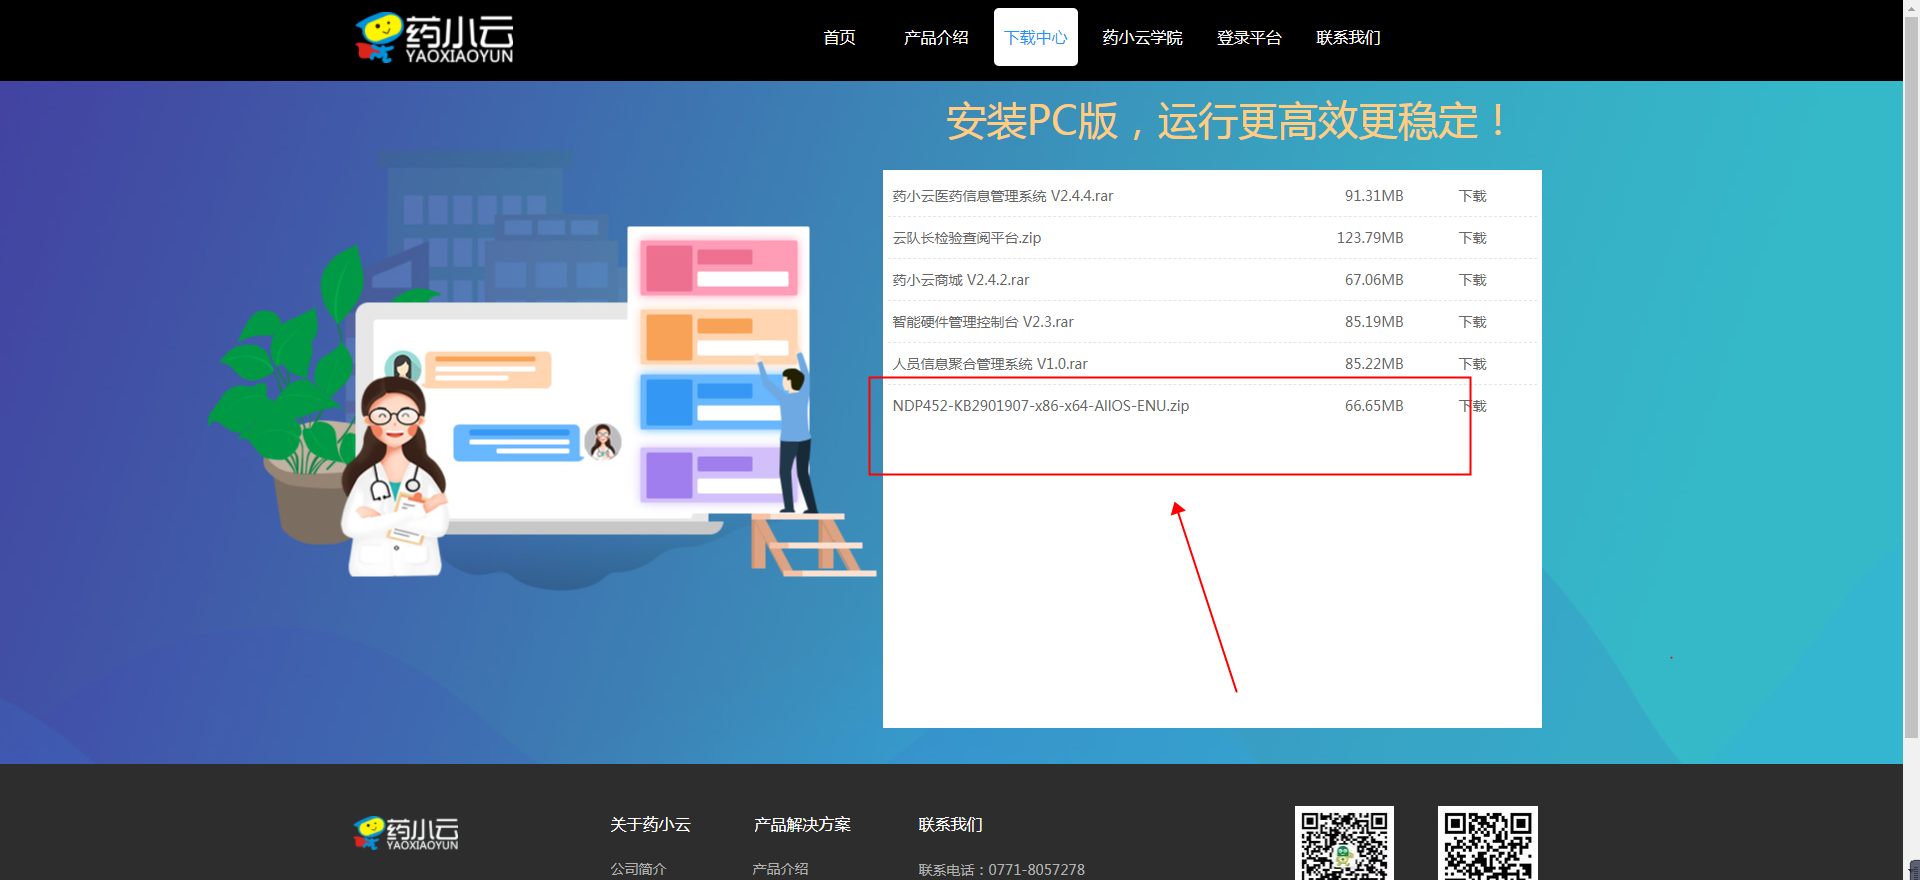1920x880 pixels.
Task: Click the footer 药小云 logo
Action: point(406,833)
